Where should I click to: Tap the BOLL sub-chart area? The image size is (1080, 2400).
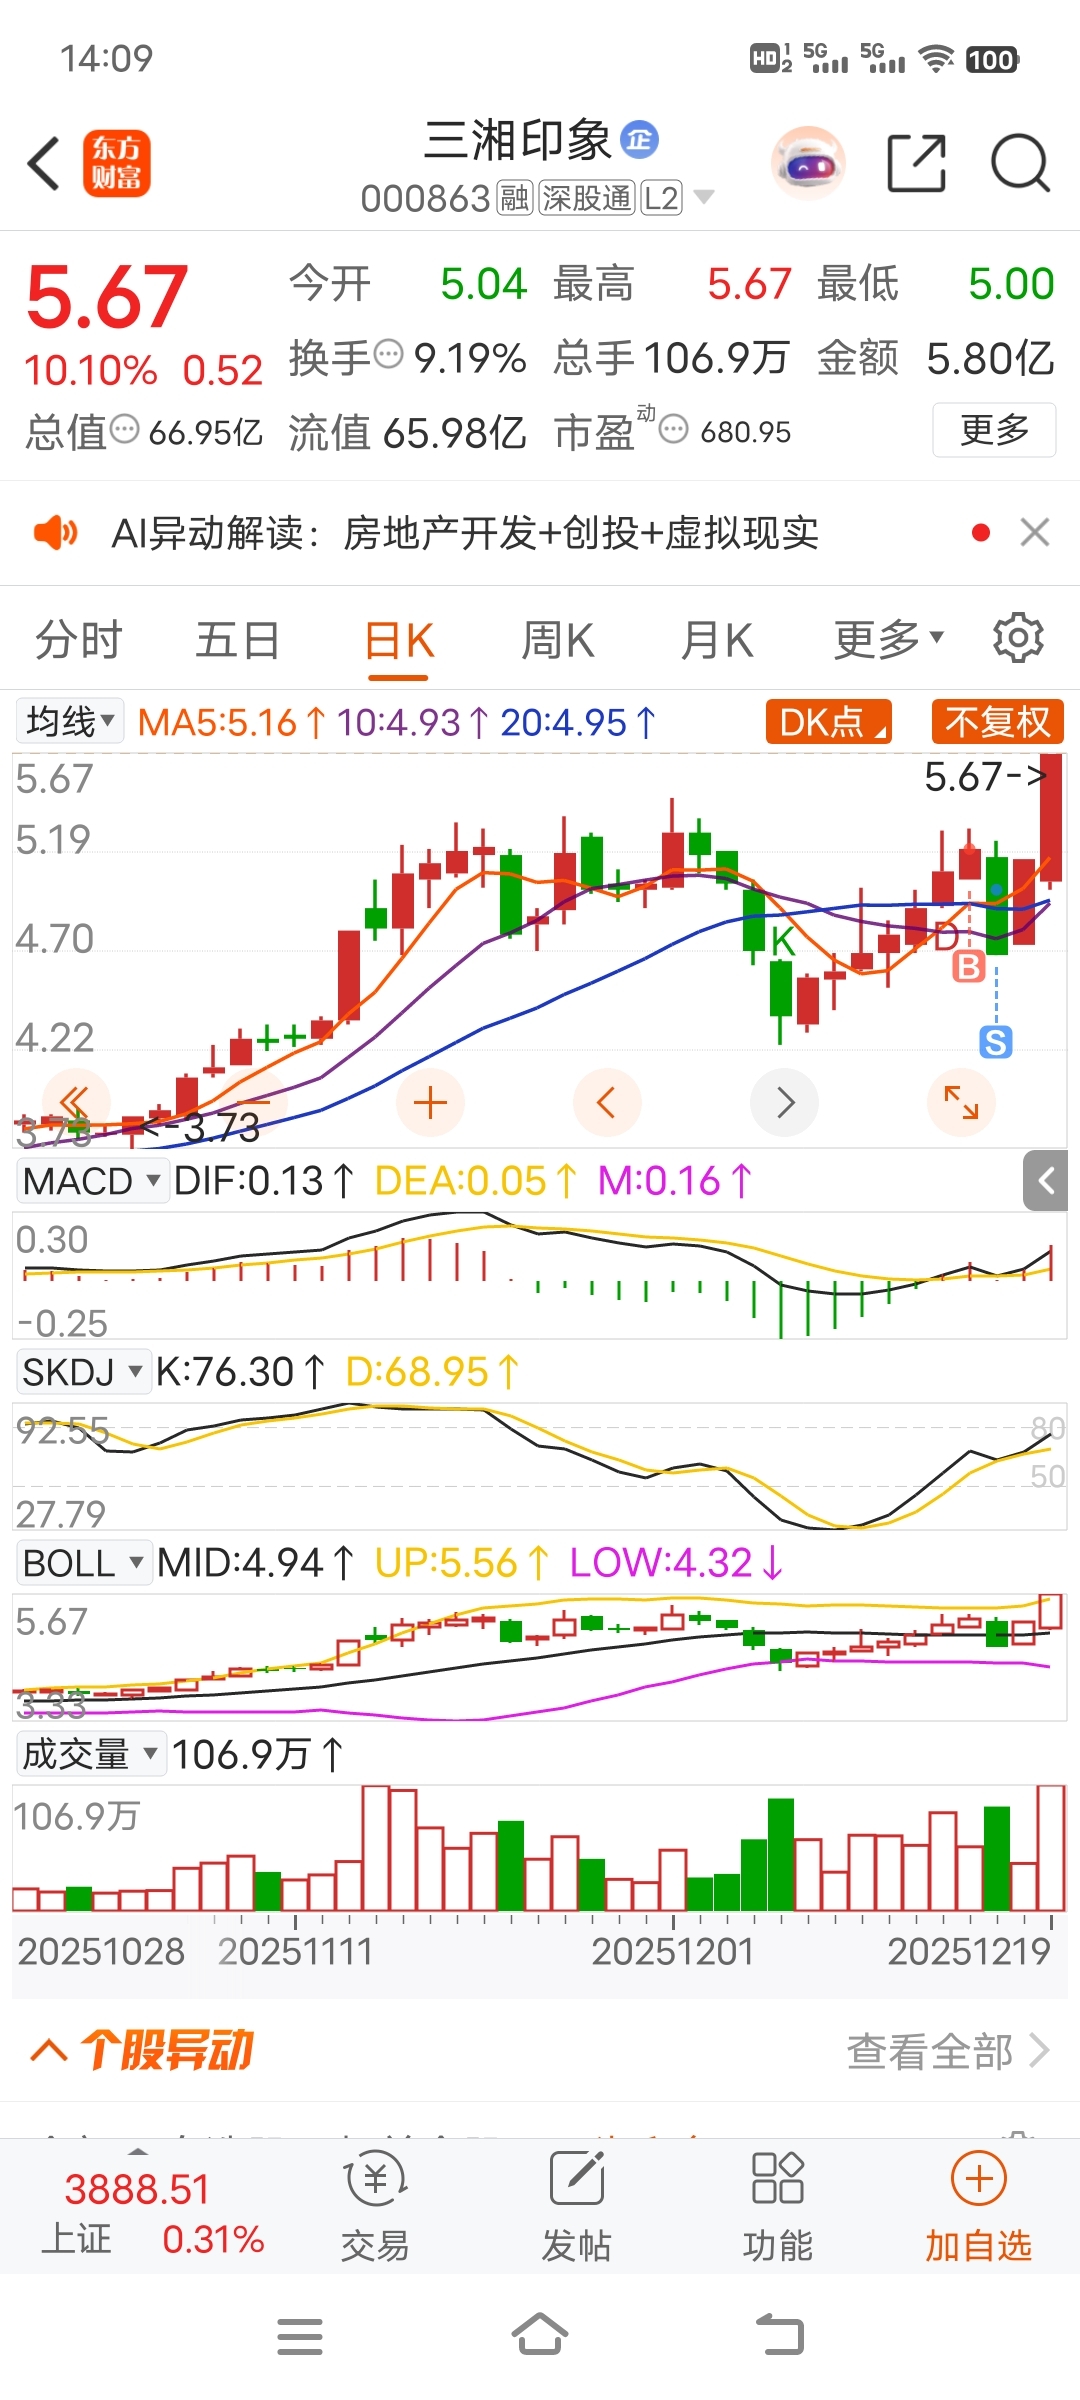point(540,1657)
